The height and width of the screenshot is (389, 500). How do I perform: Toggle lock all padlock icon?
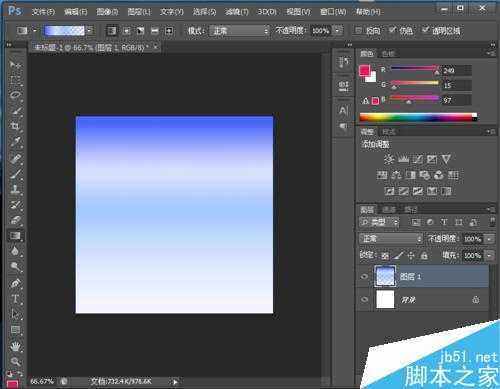click(424, 256)
